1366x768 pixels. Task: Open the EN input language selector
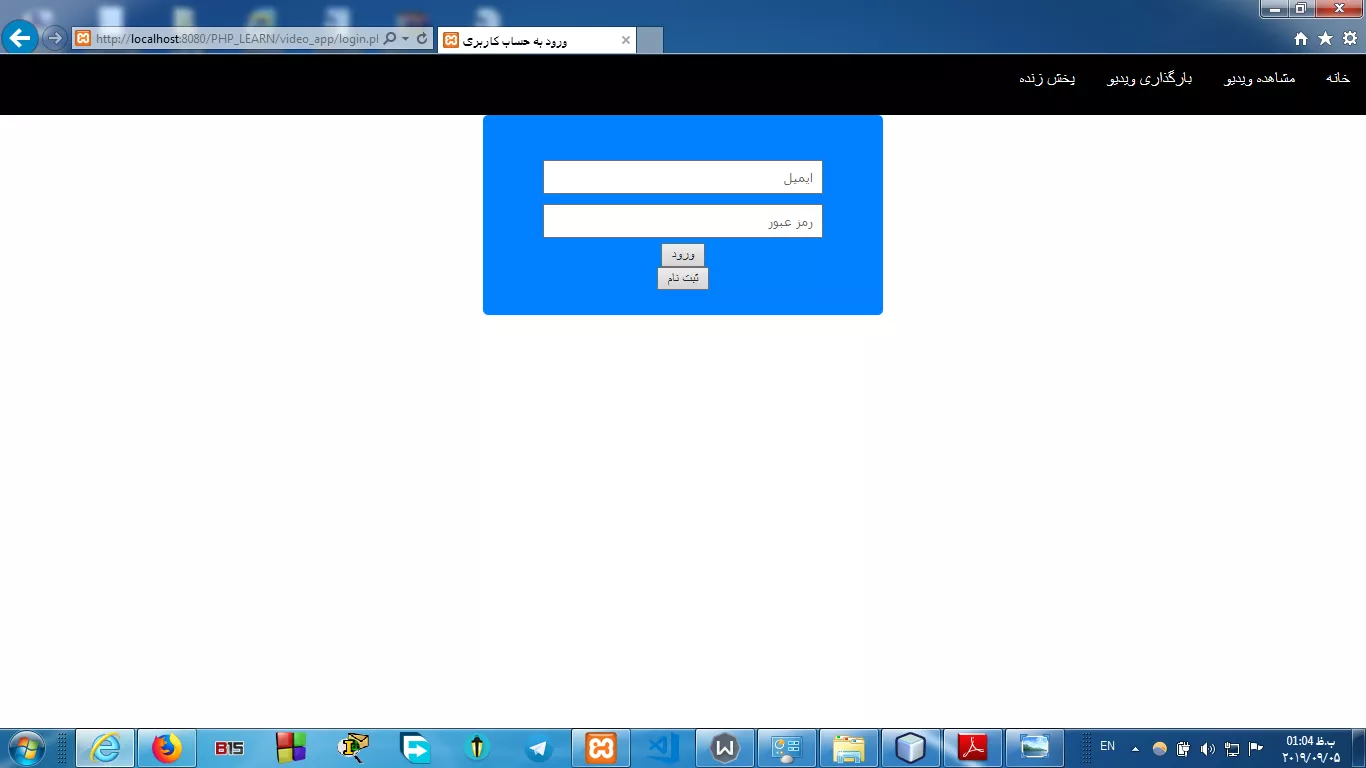click(1107, 746)
